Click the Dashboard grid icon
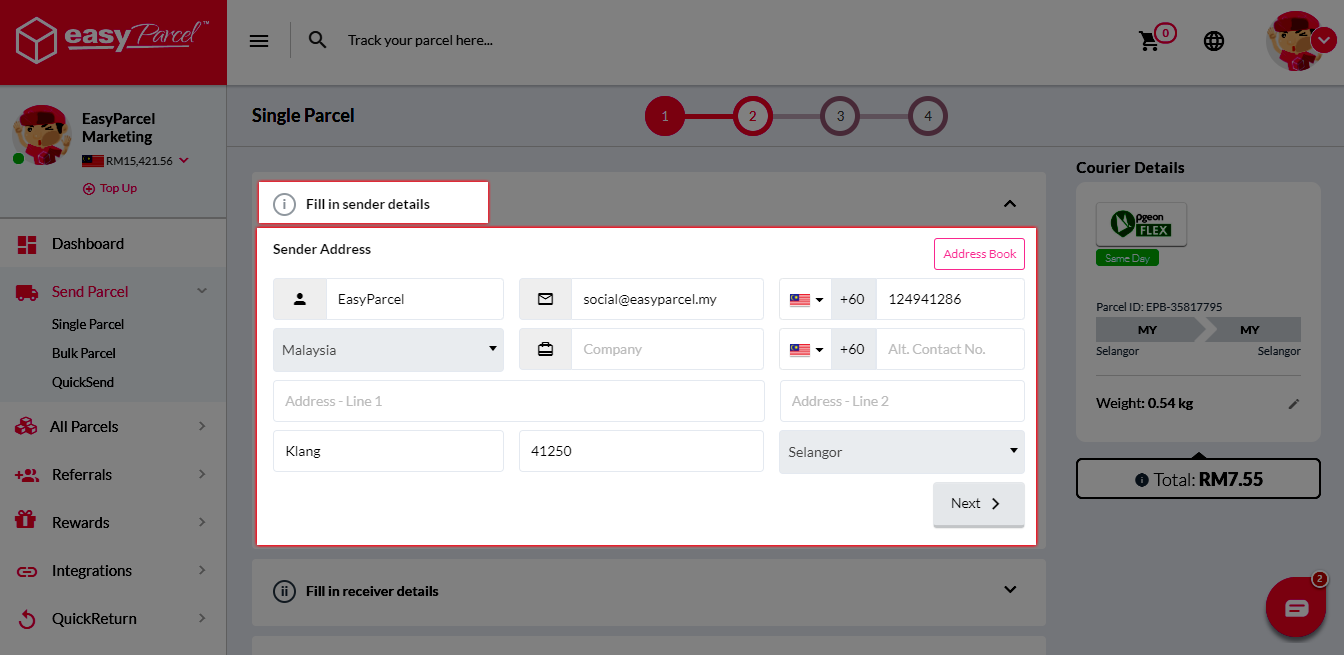 tap(27, 244)
